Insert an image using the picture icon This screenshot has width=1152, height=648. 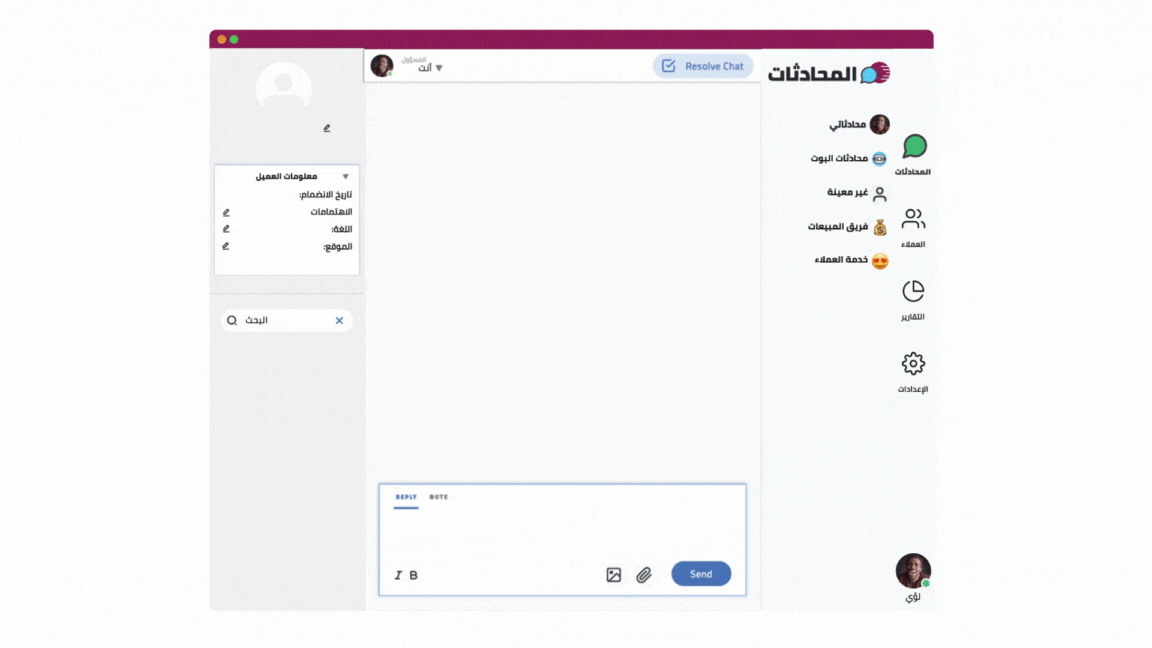[613, 575]
